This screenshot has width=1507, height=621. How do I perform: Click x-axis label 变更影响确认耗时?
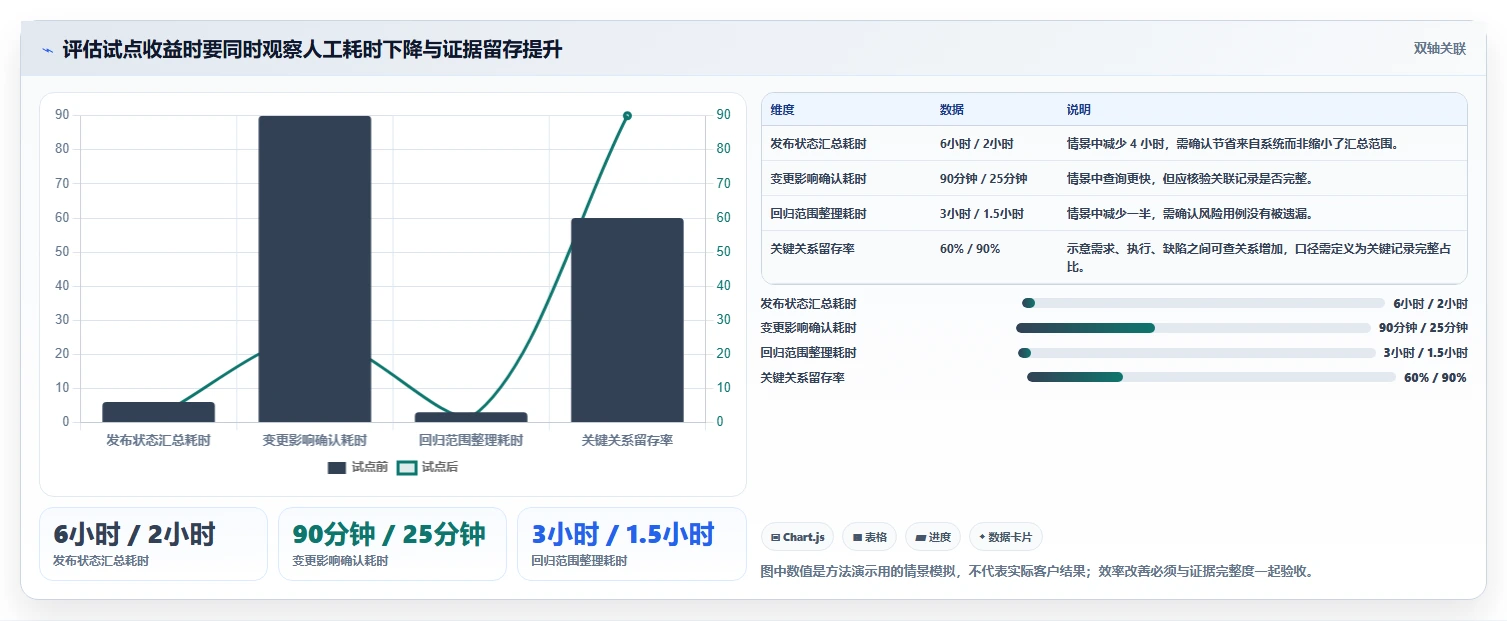(x=314, y=440)
